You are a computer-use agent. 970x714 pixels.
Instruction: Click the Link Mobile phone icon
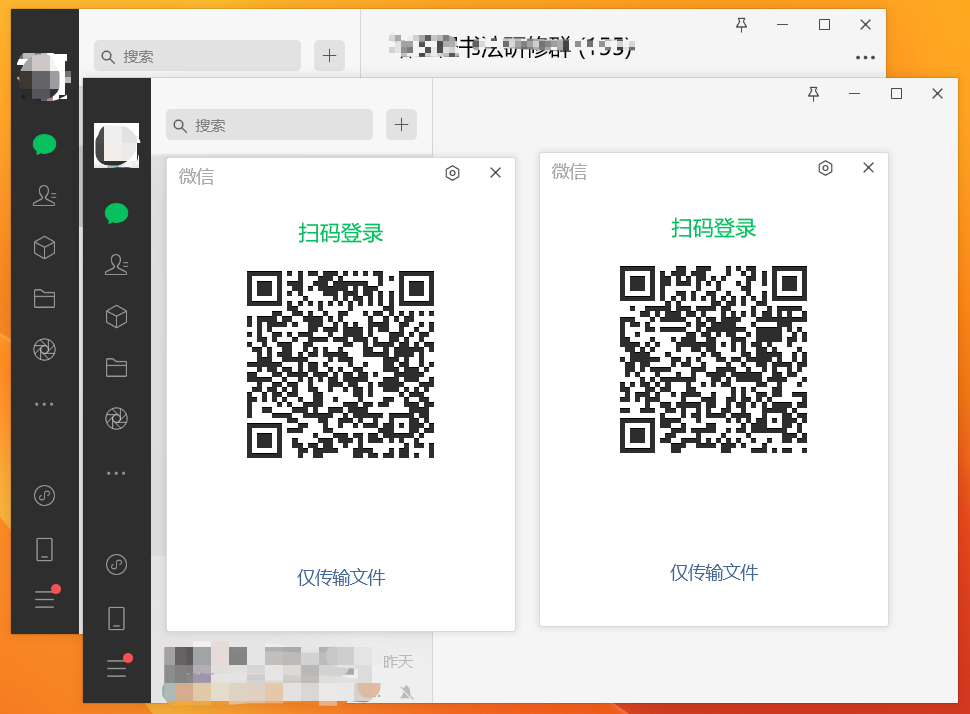pos(116,618)
